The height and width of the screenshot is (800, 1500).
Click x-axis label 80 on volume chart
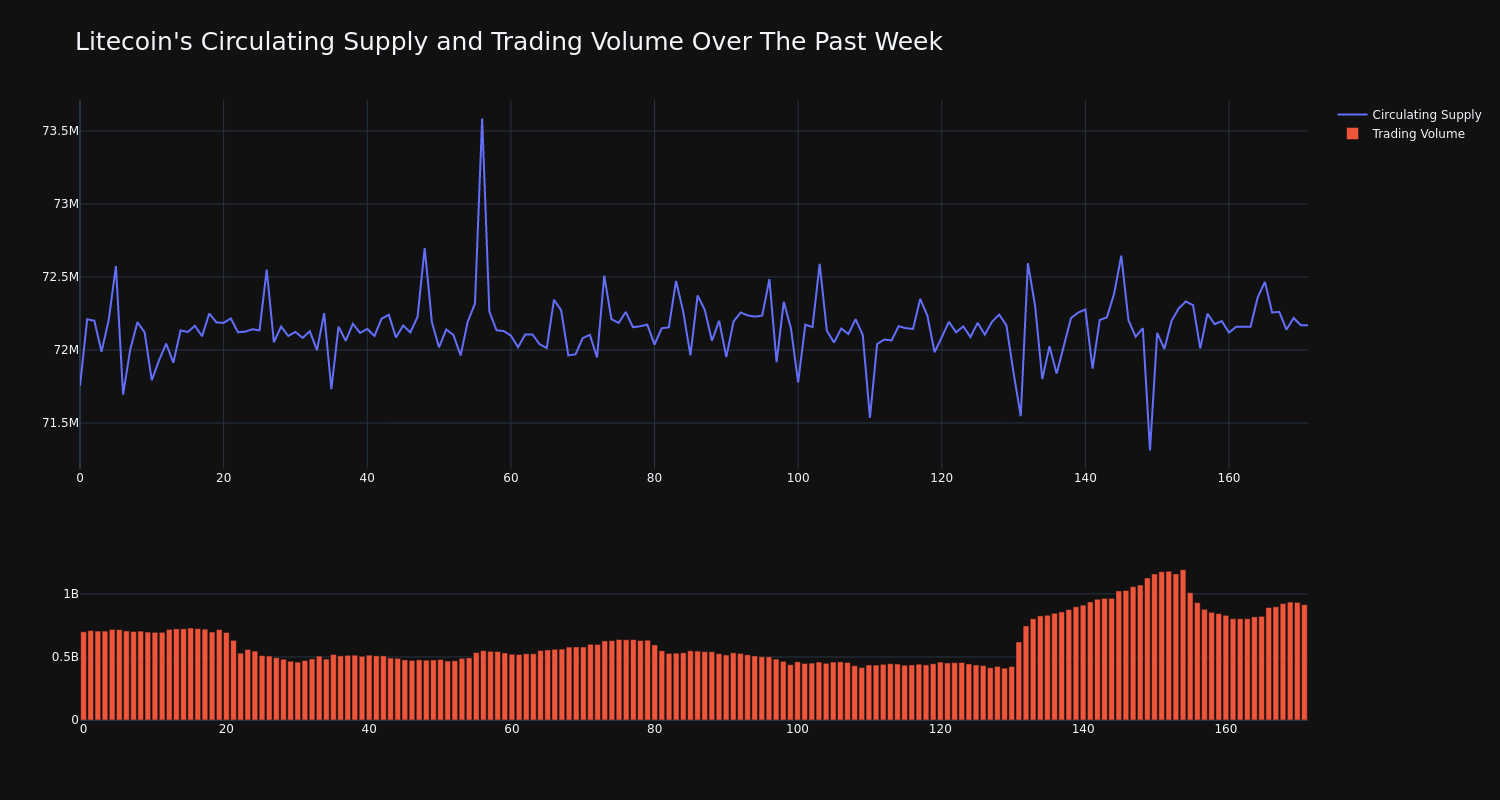(x=655, y=729)
